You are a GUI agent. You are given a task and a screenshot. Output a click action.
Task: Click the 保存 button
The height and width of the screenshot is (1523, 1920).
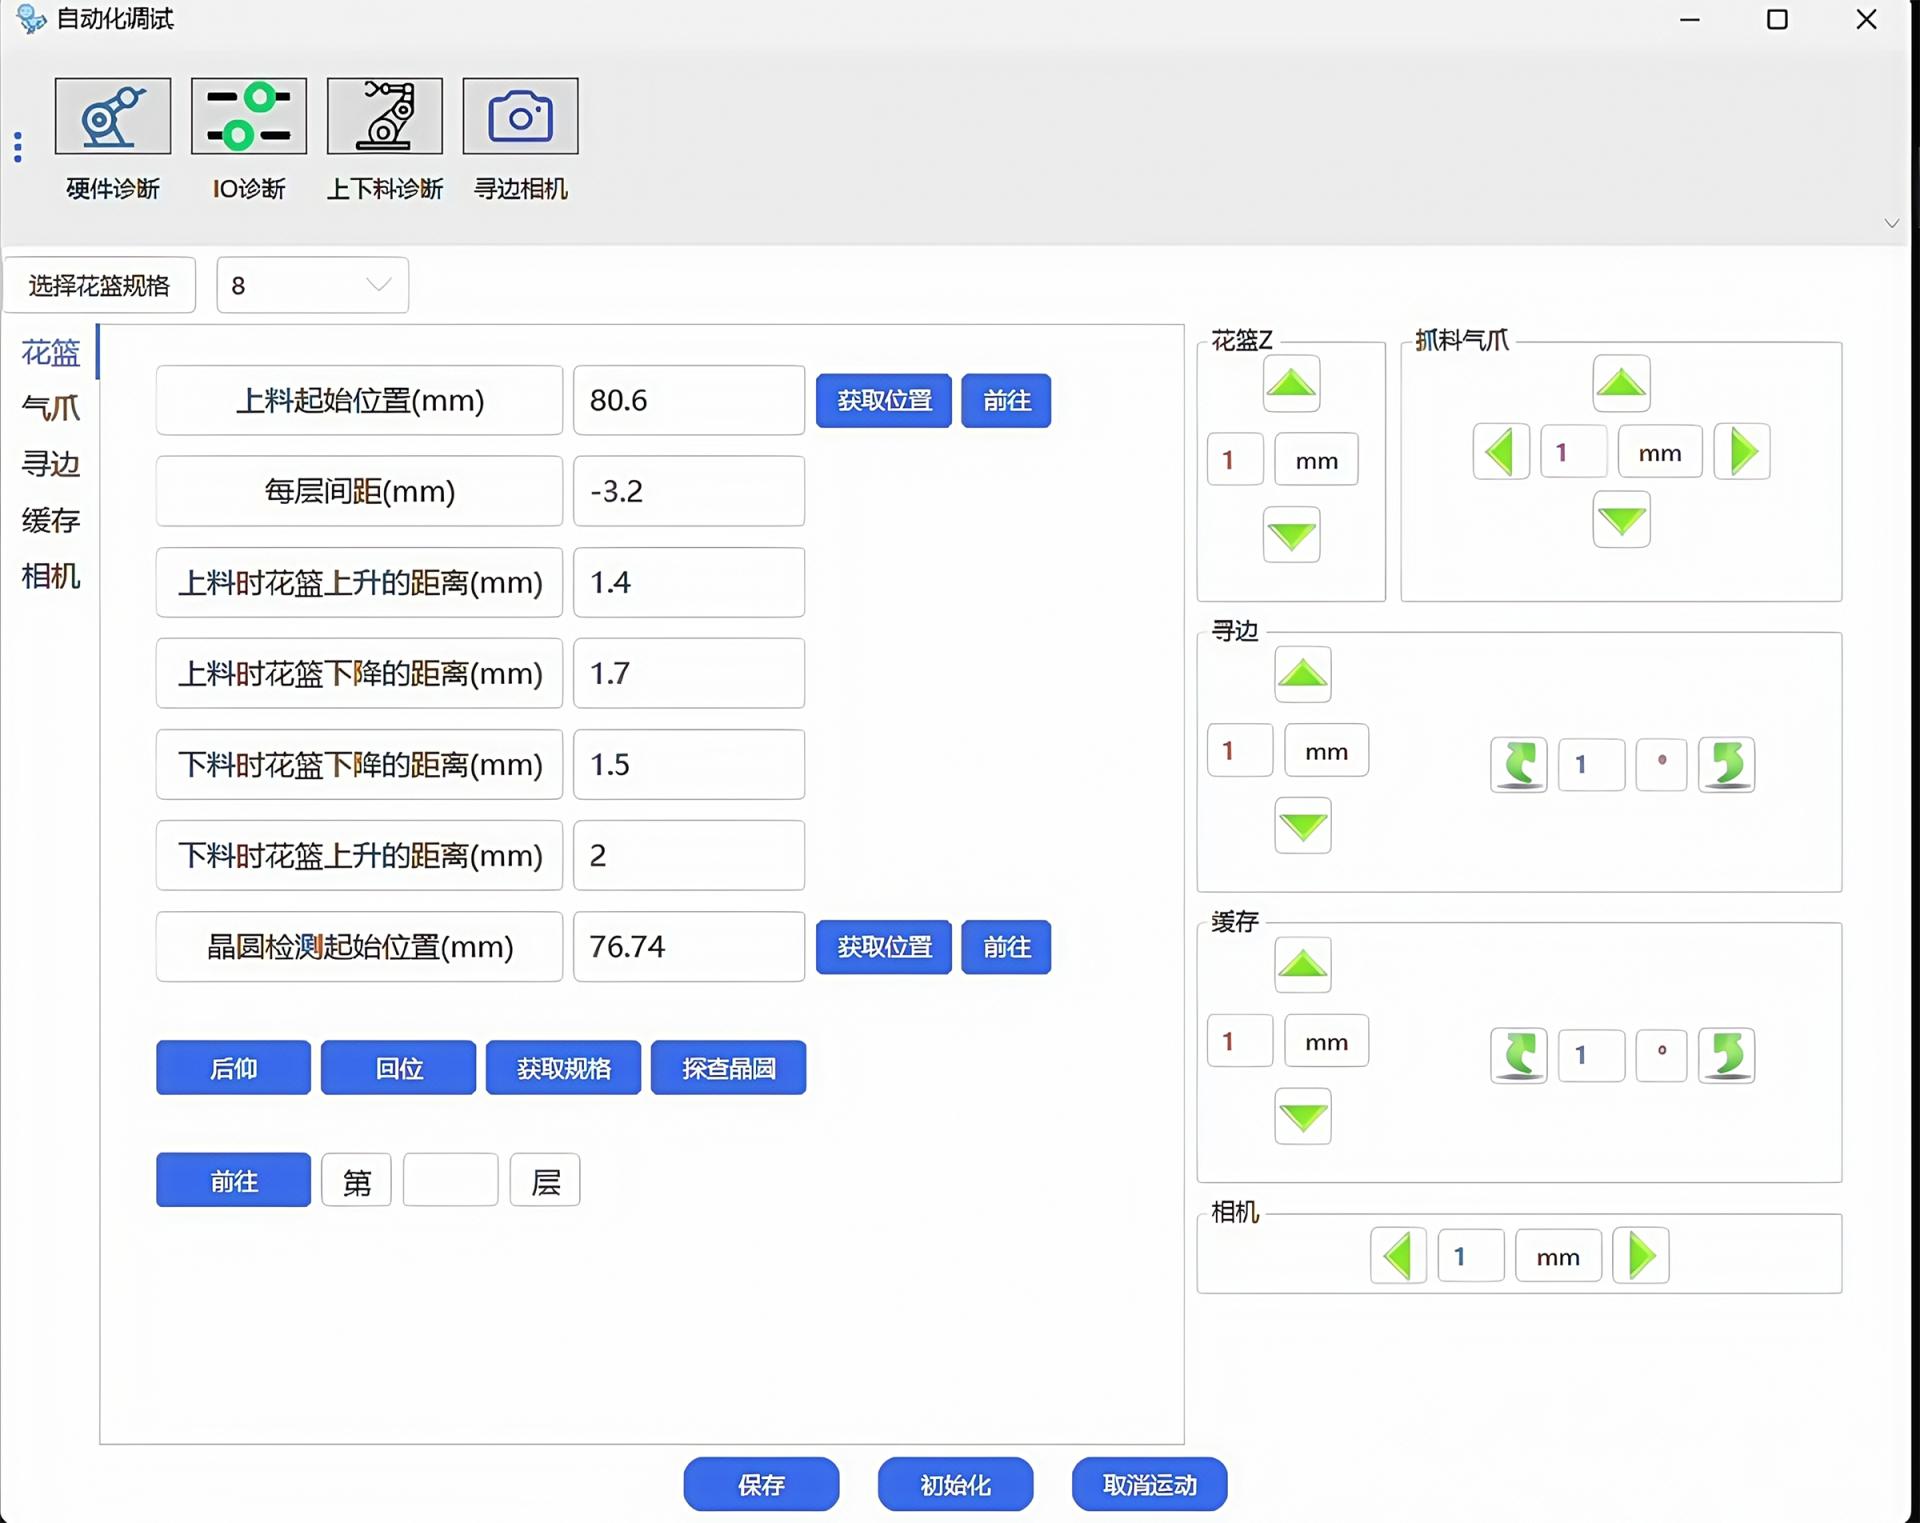click(761, 1485)
